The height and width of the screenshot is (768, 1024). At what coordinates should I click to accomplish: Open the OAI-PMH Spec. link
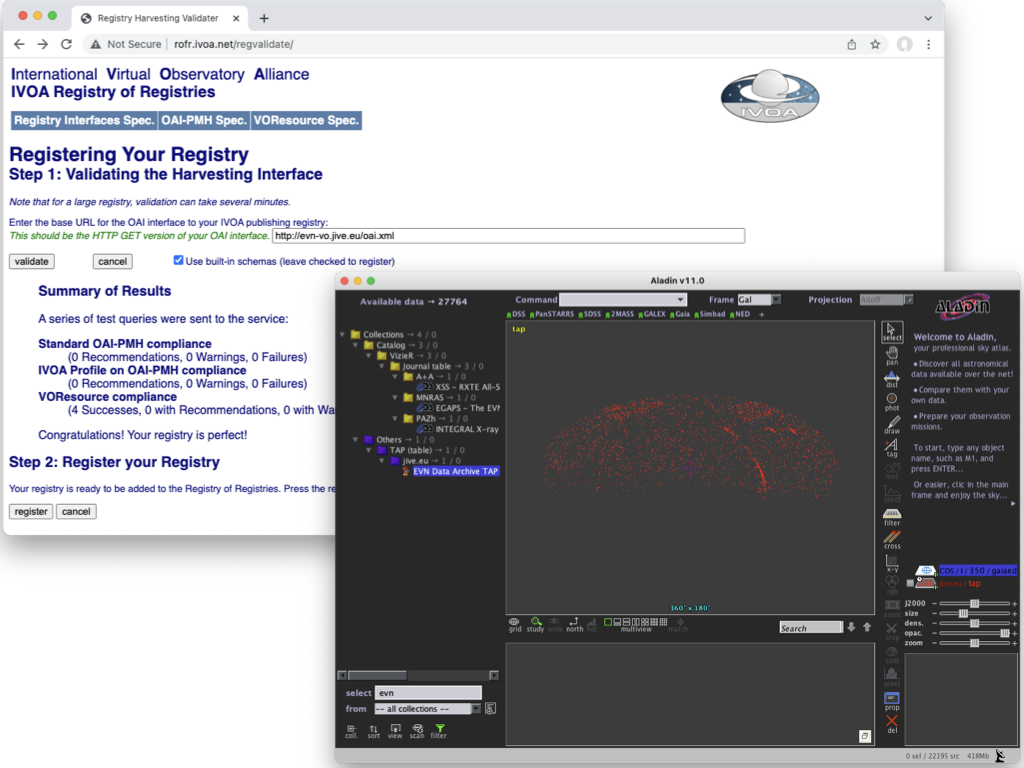click(204, 120)
